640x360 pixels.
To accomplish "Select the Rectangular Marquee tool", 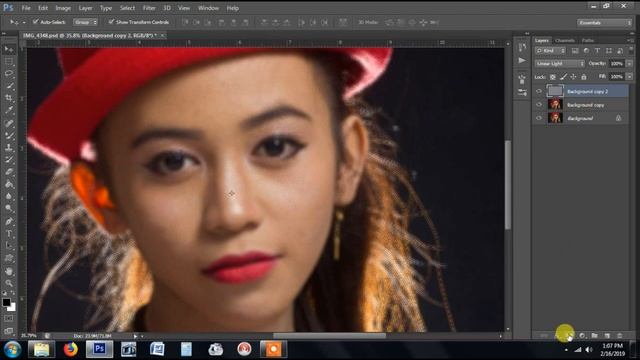I will pyautogui.click(x=9, y=62).
